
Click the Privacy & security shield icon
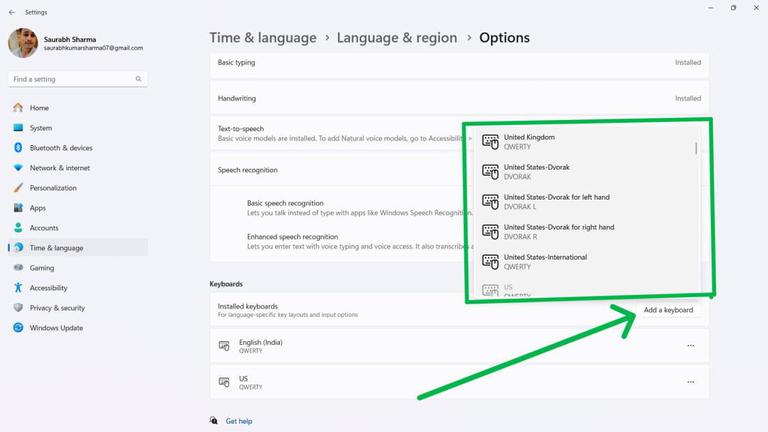tap(18, 308)
